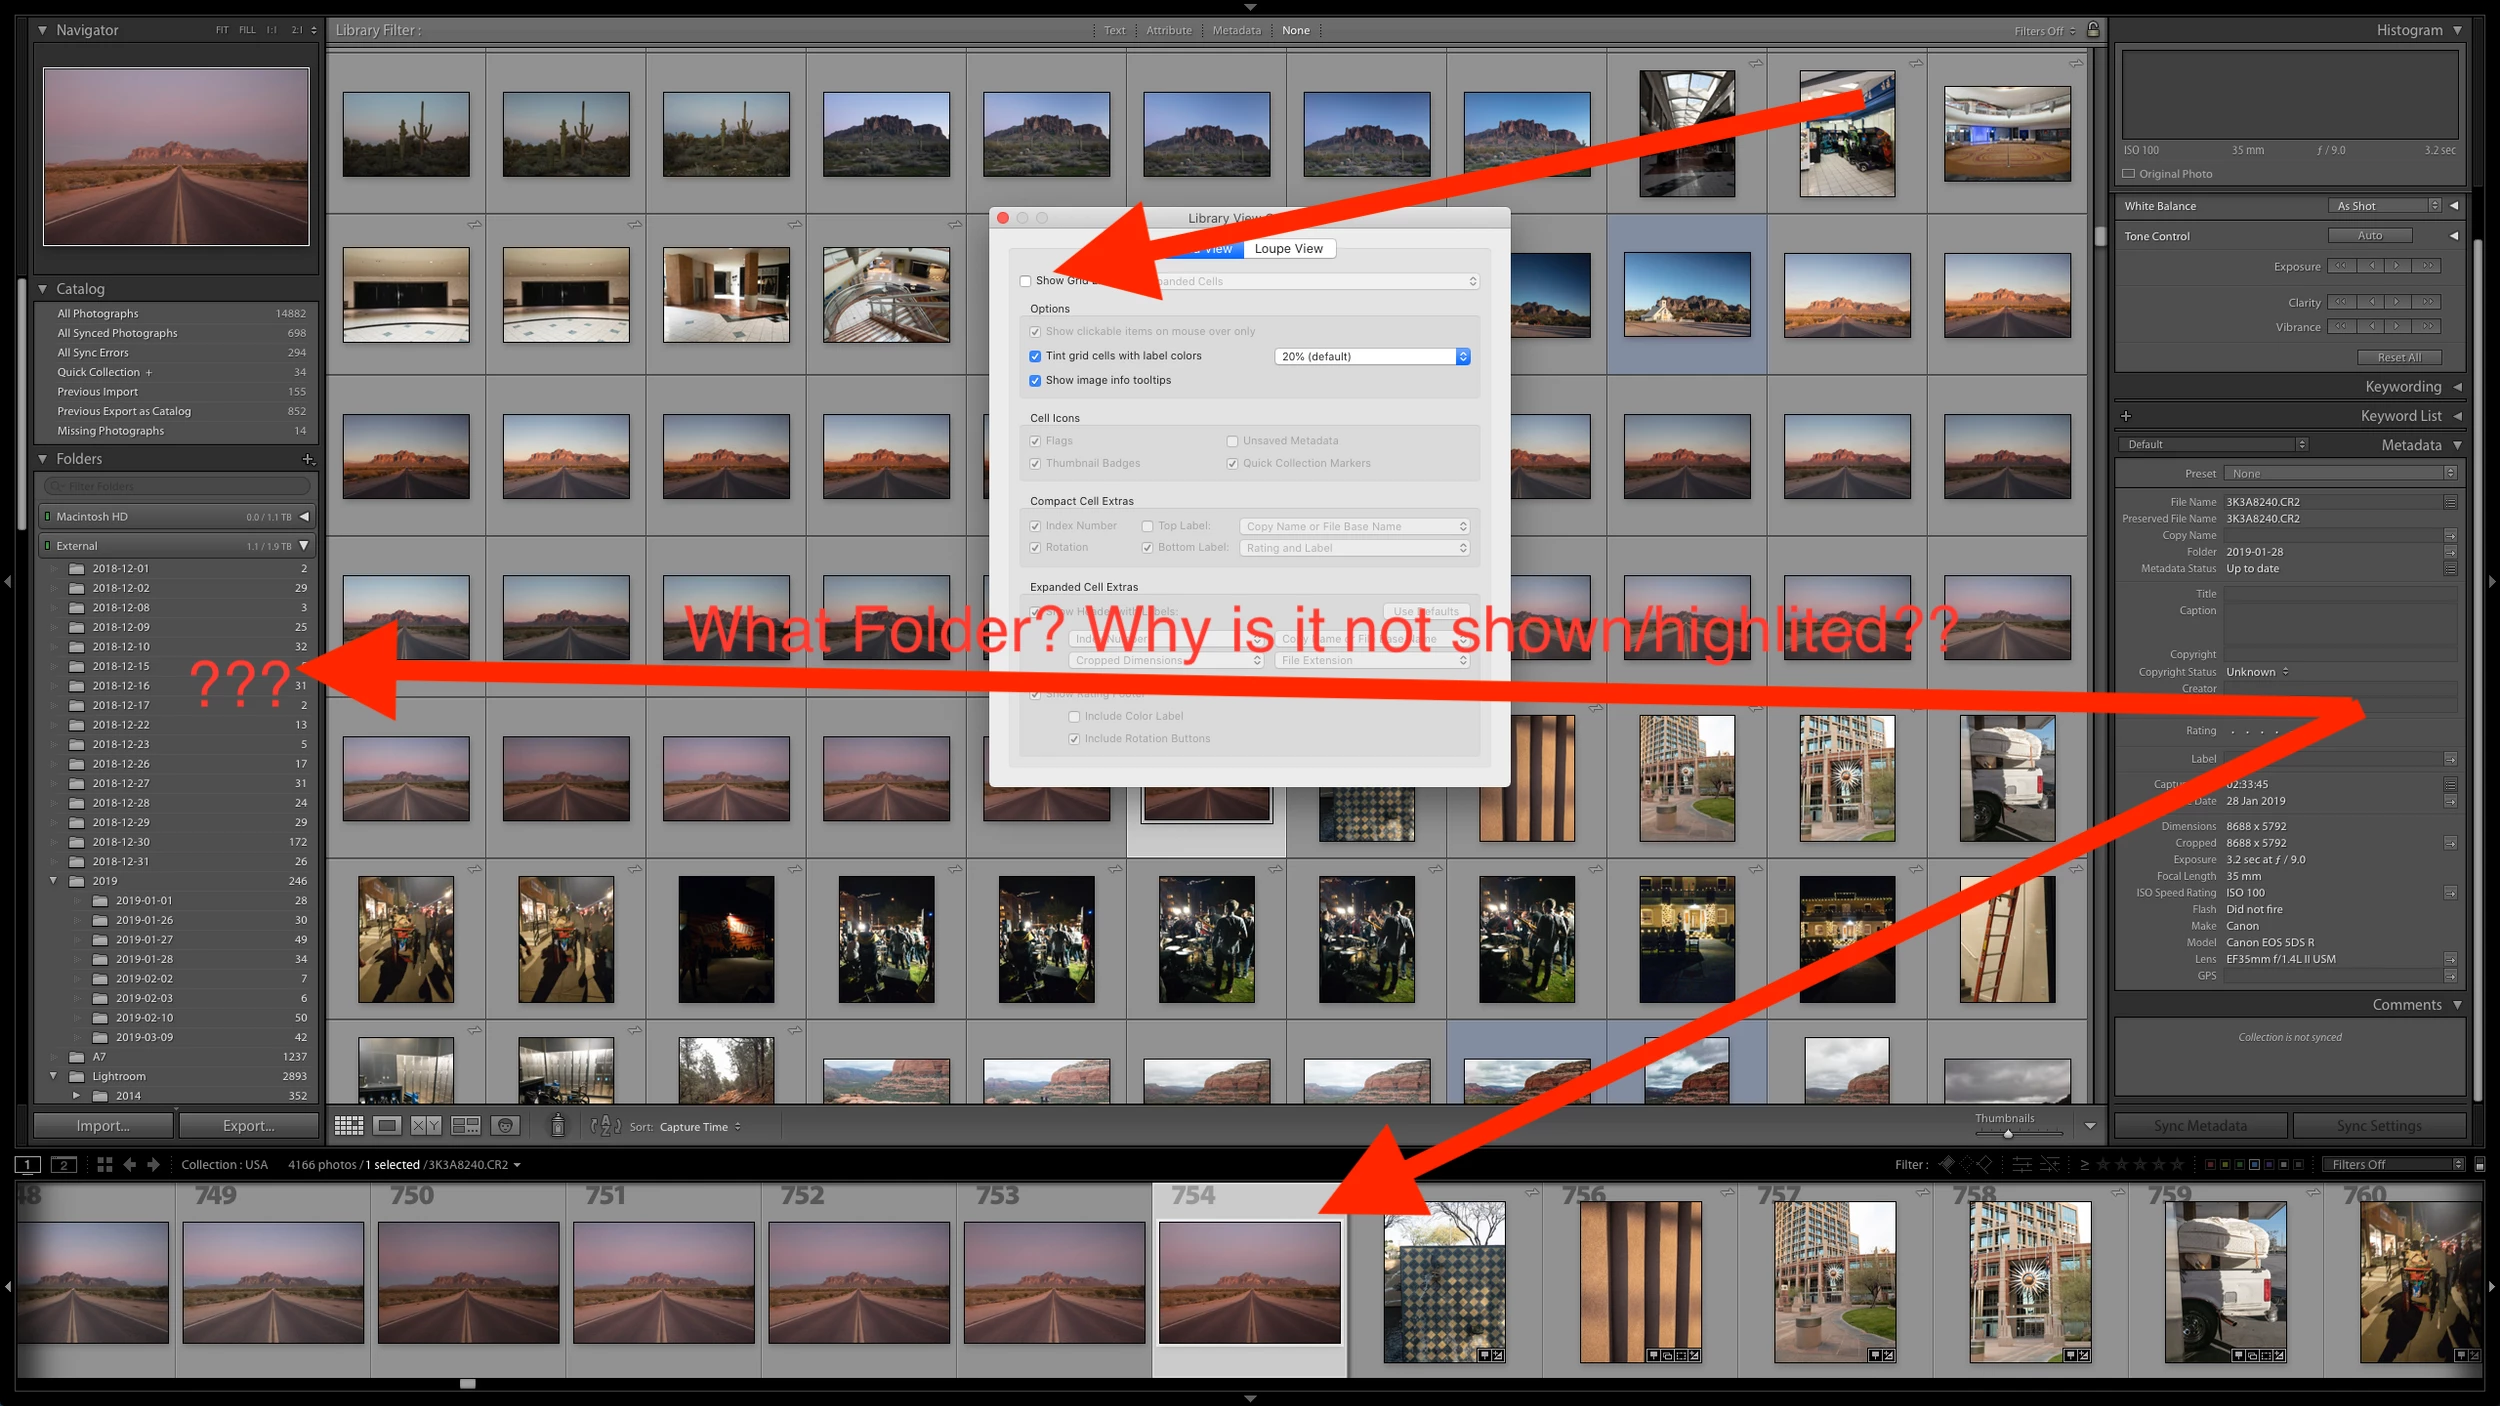Select the Painter spray can tool

point(558,1126)
